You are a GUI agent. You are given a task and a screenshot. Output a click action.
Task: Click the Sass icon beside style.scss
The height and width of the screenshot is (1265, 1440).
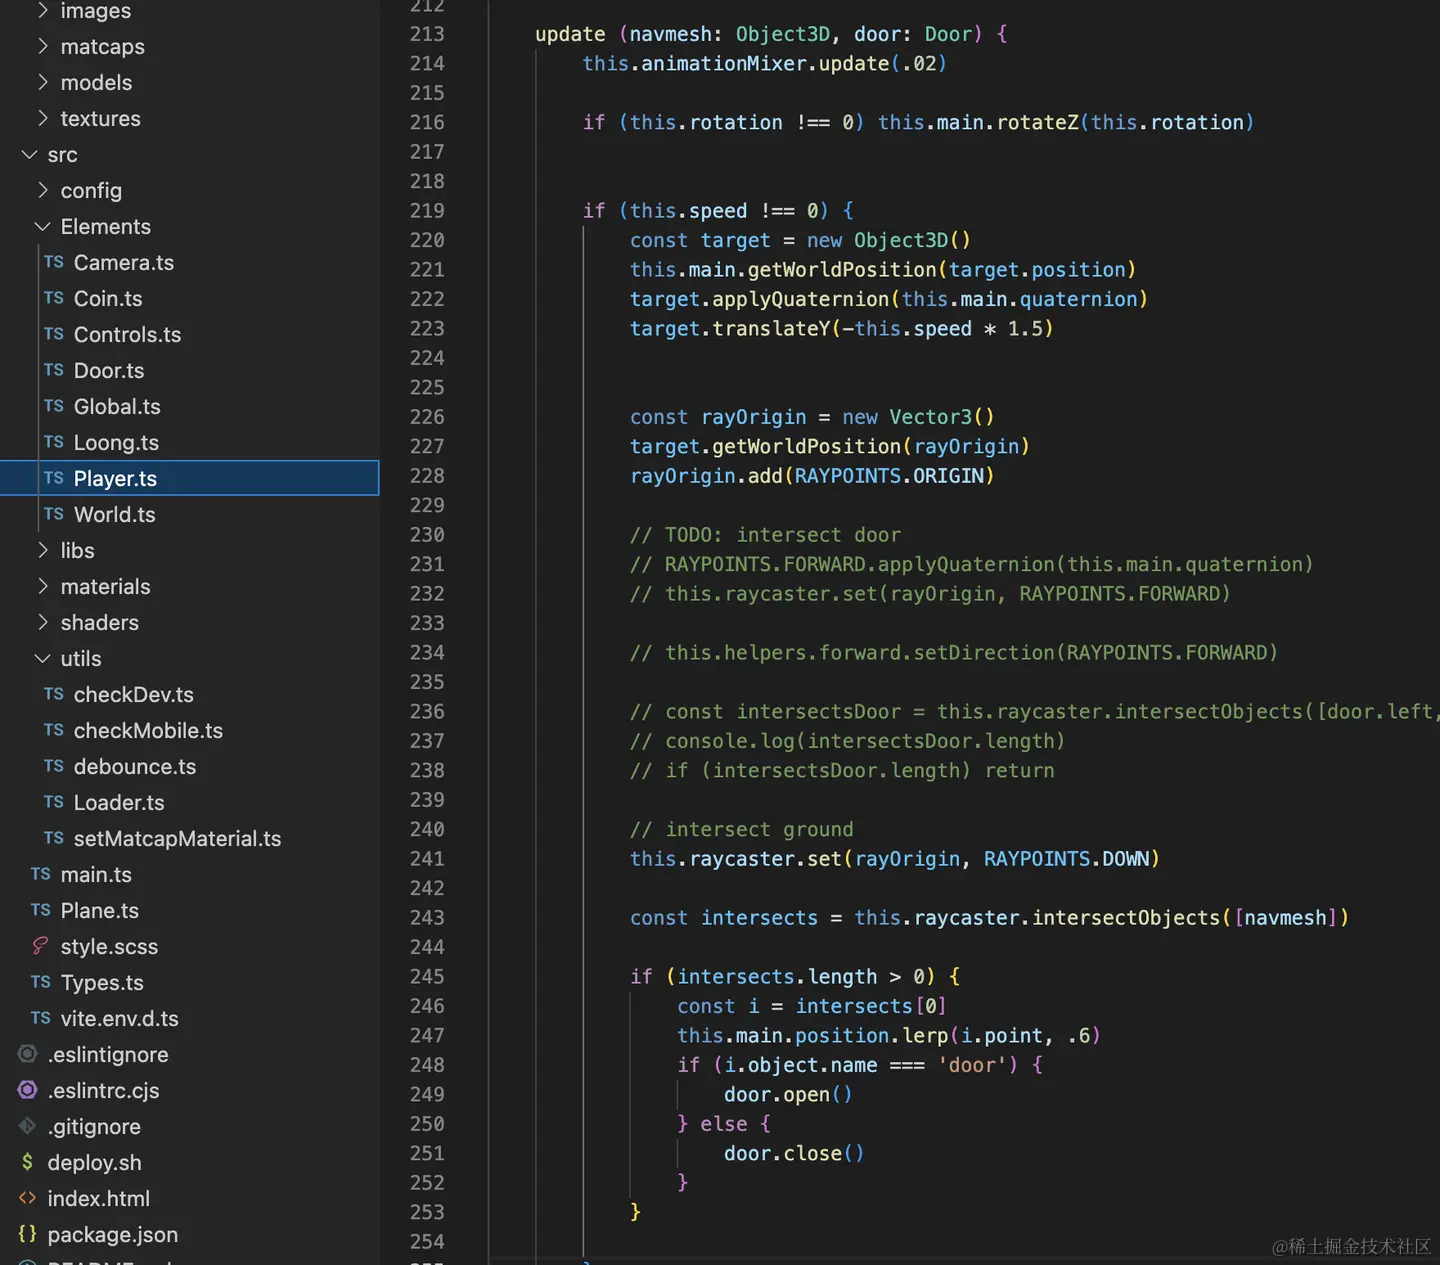tap(41, 946)
